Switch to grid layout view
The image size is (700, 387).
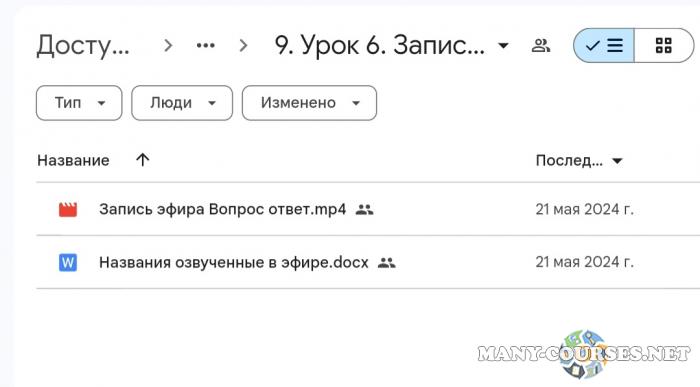point(664,45)
